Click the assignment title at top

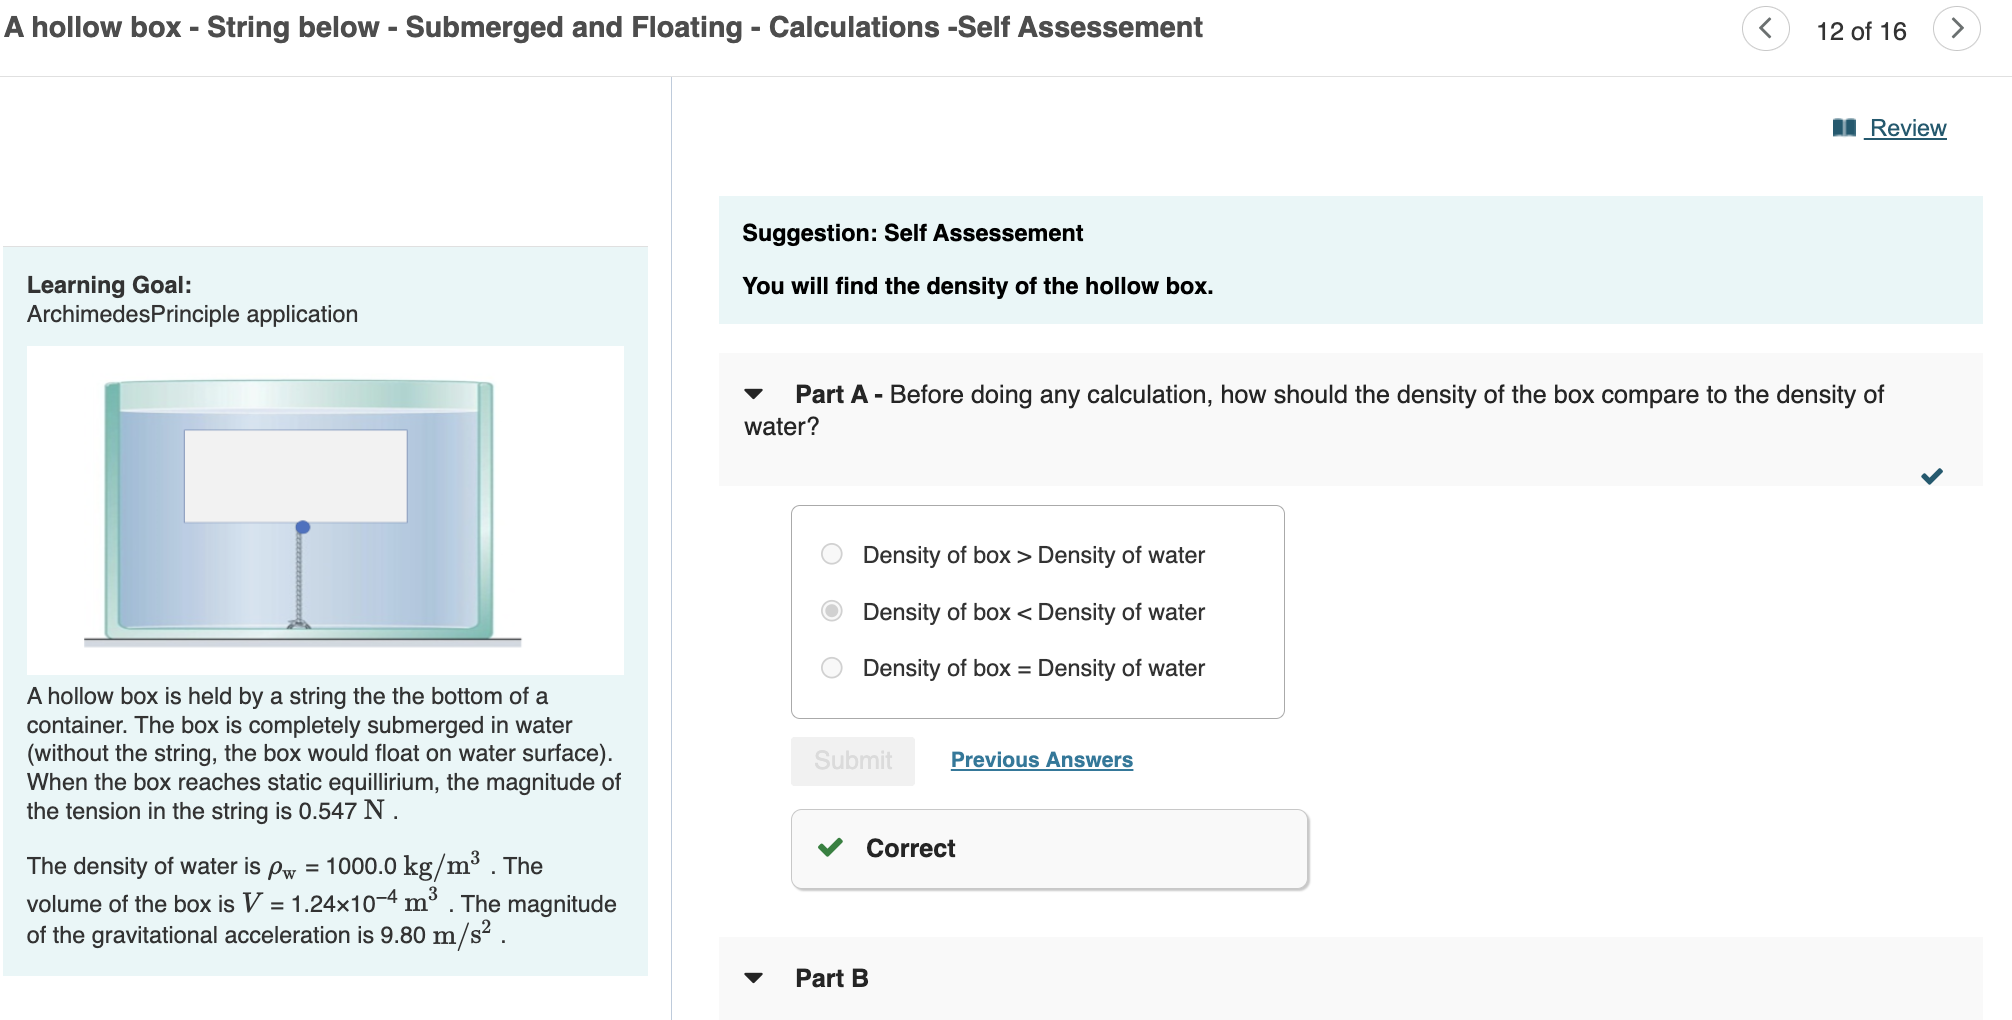(x=600, y=27)
